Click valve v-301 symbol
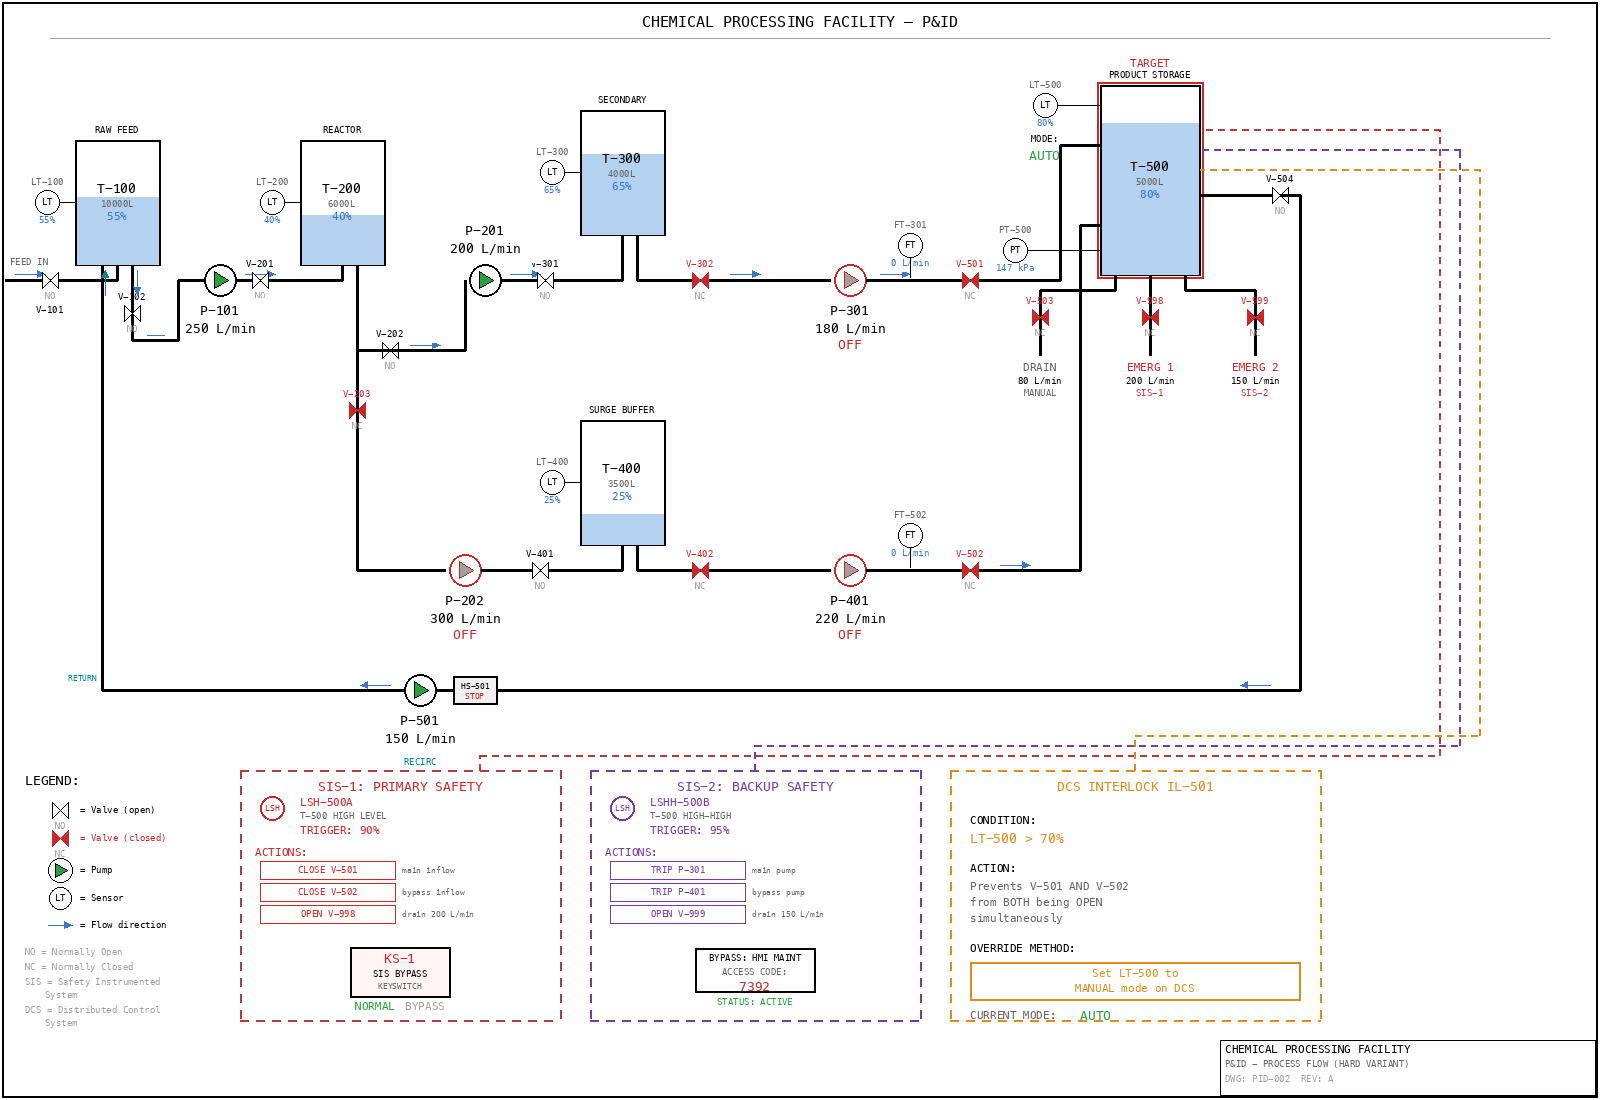Screen dimensions: 1600x1100 [545, 281]
